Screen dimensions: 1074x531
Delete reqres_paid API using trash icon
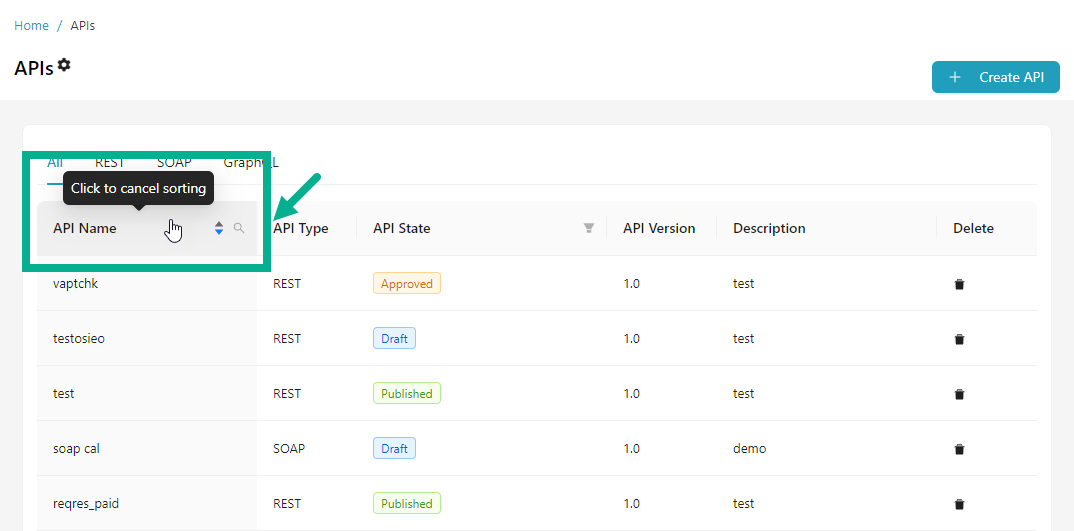tap(959, 504)
